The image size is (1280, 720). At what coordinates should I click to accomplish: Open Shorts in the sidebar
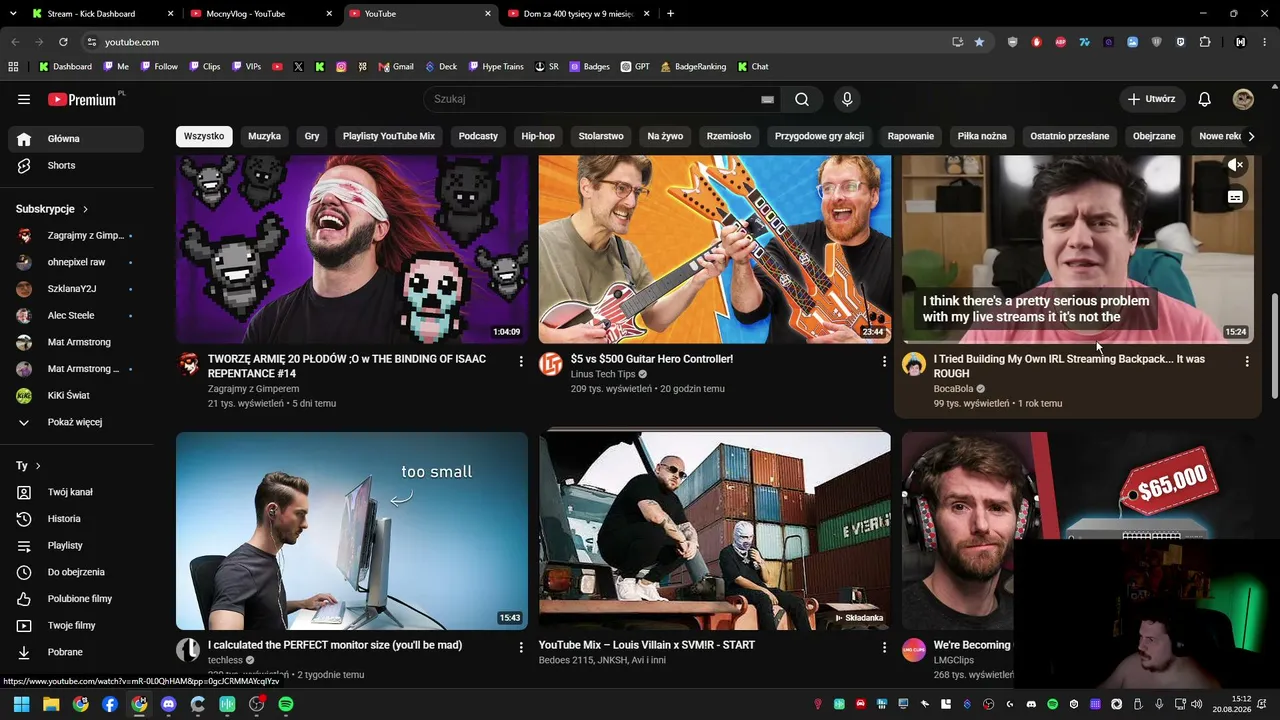click(x=76, y=165)
